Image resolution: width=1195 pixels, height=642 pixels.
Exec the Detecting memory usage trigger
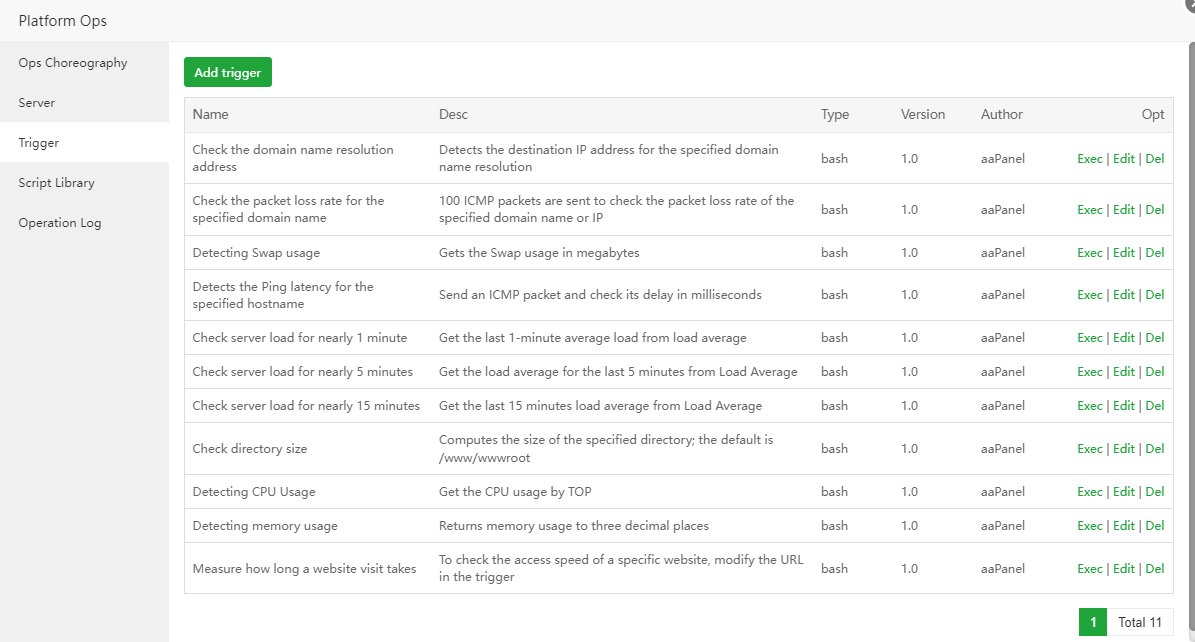(x=1090, y=526)
